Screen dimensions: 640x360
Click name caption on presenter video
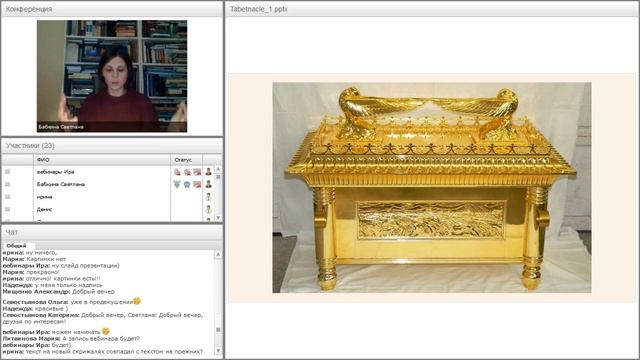pos(61,127)
